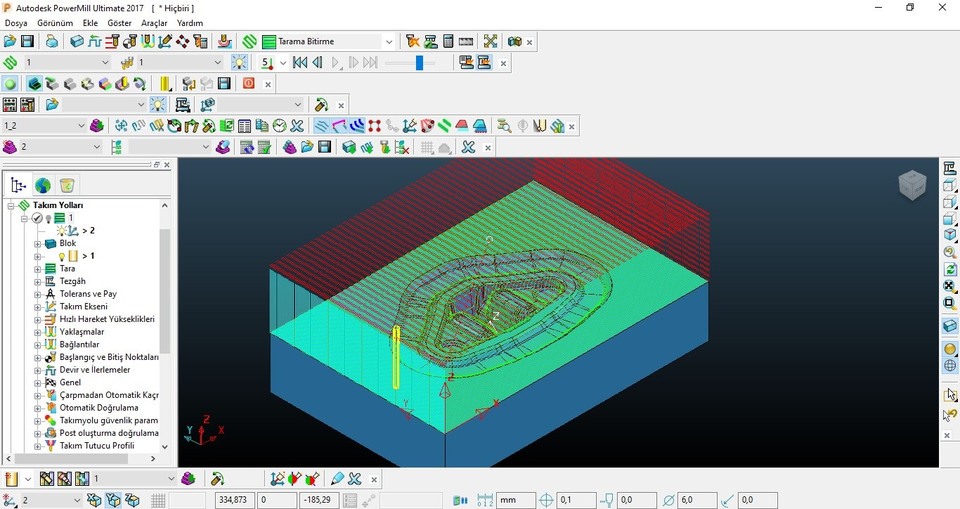Toggle tool lightbulb beside > 1 in tree
Image resolution: width=960 pixels, height=509 pixels.
tap(61, 256)
